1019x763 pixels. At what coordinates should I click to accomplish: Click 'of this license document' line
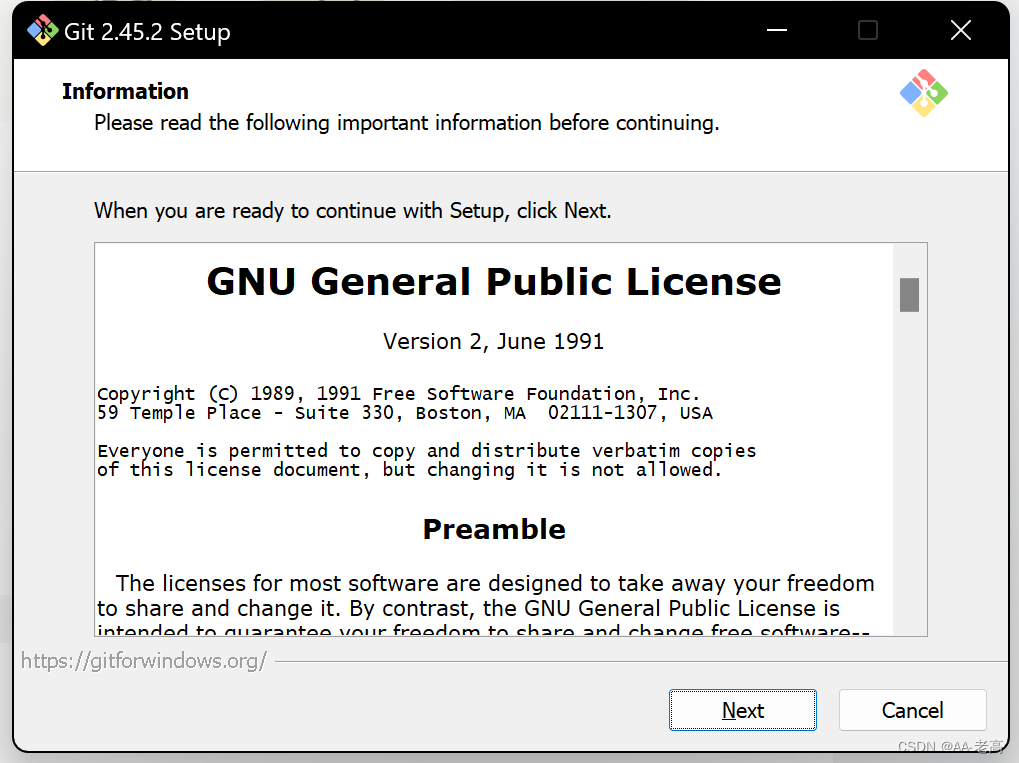409,470
